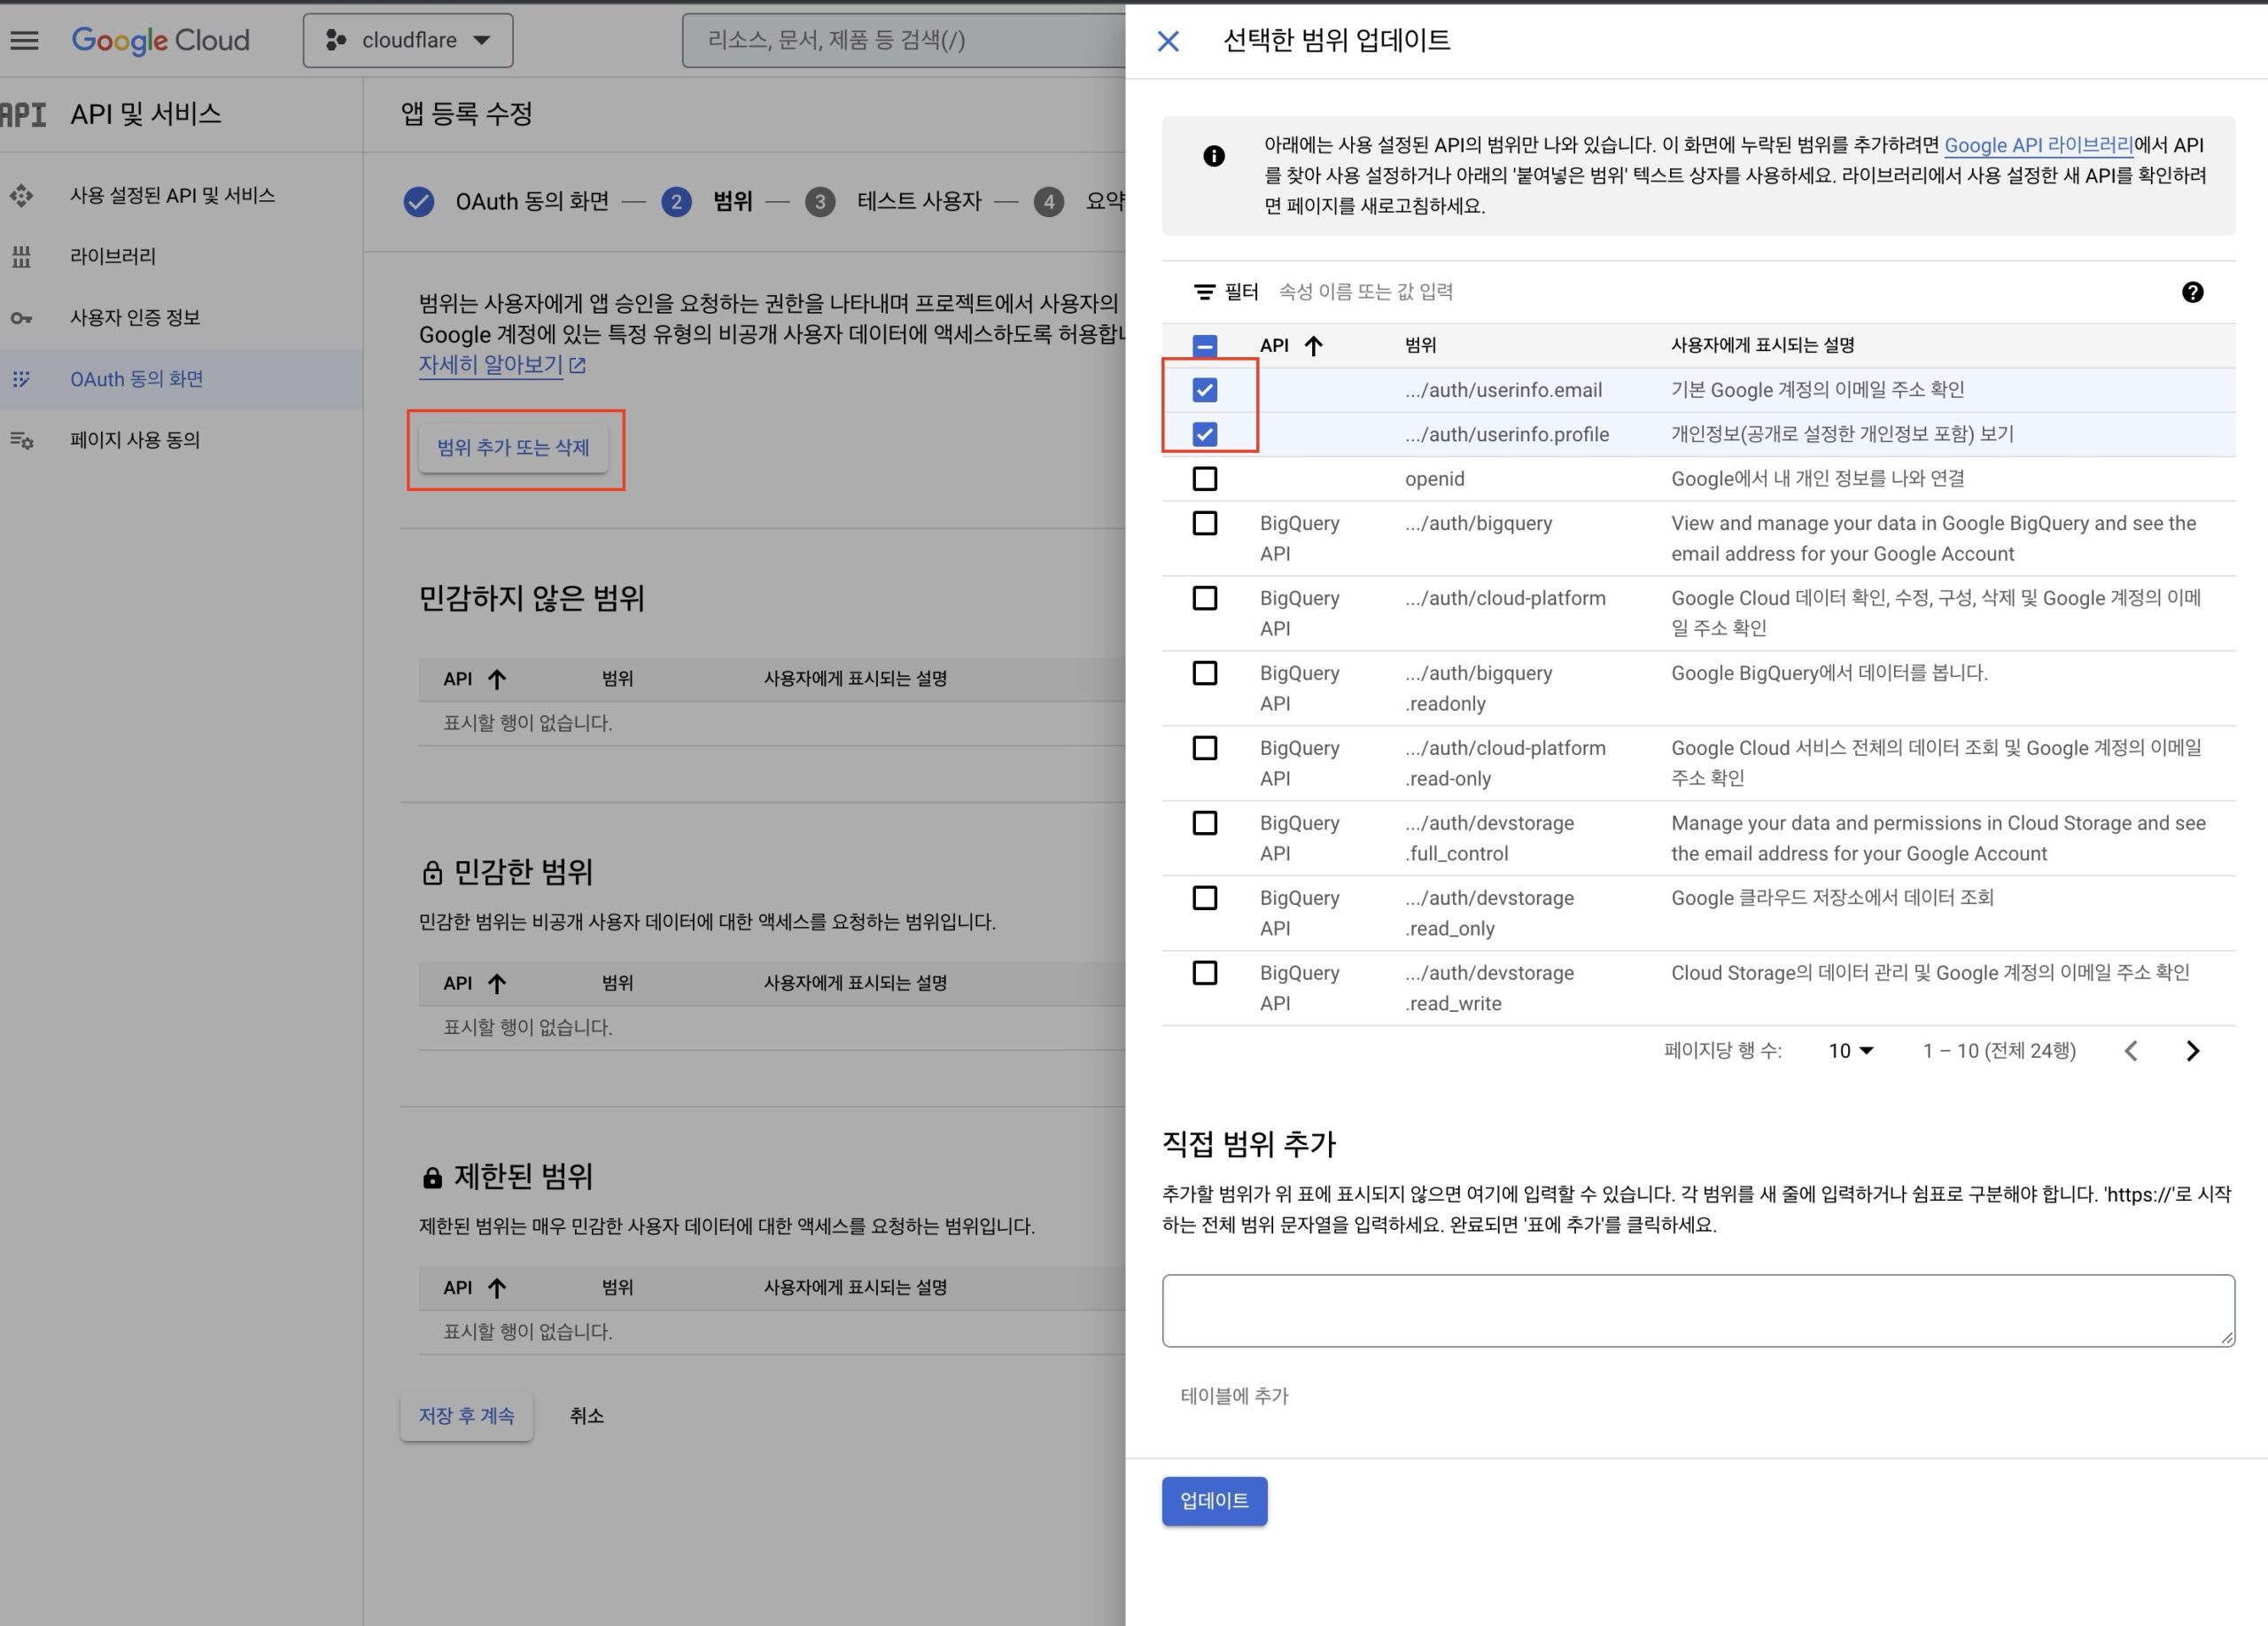Focus the top resource search field

pyautogui.click(x=905, y=40)
